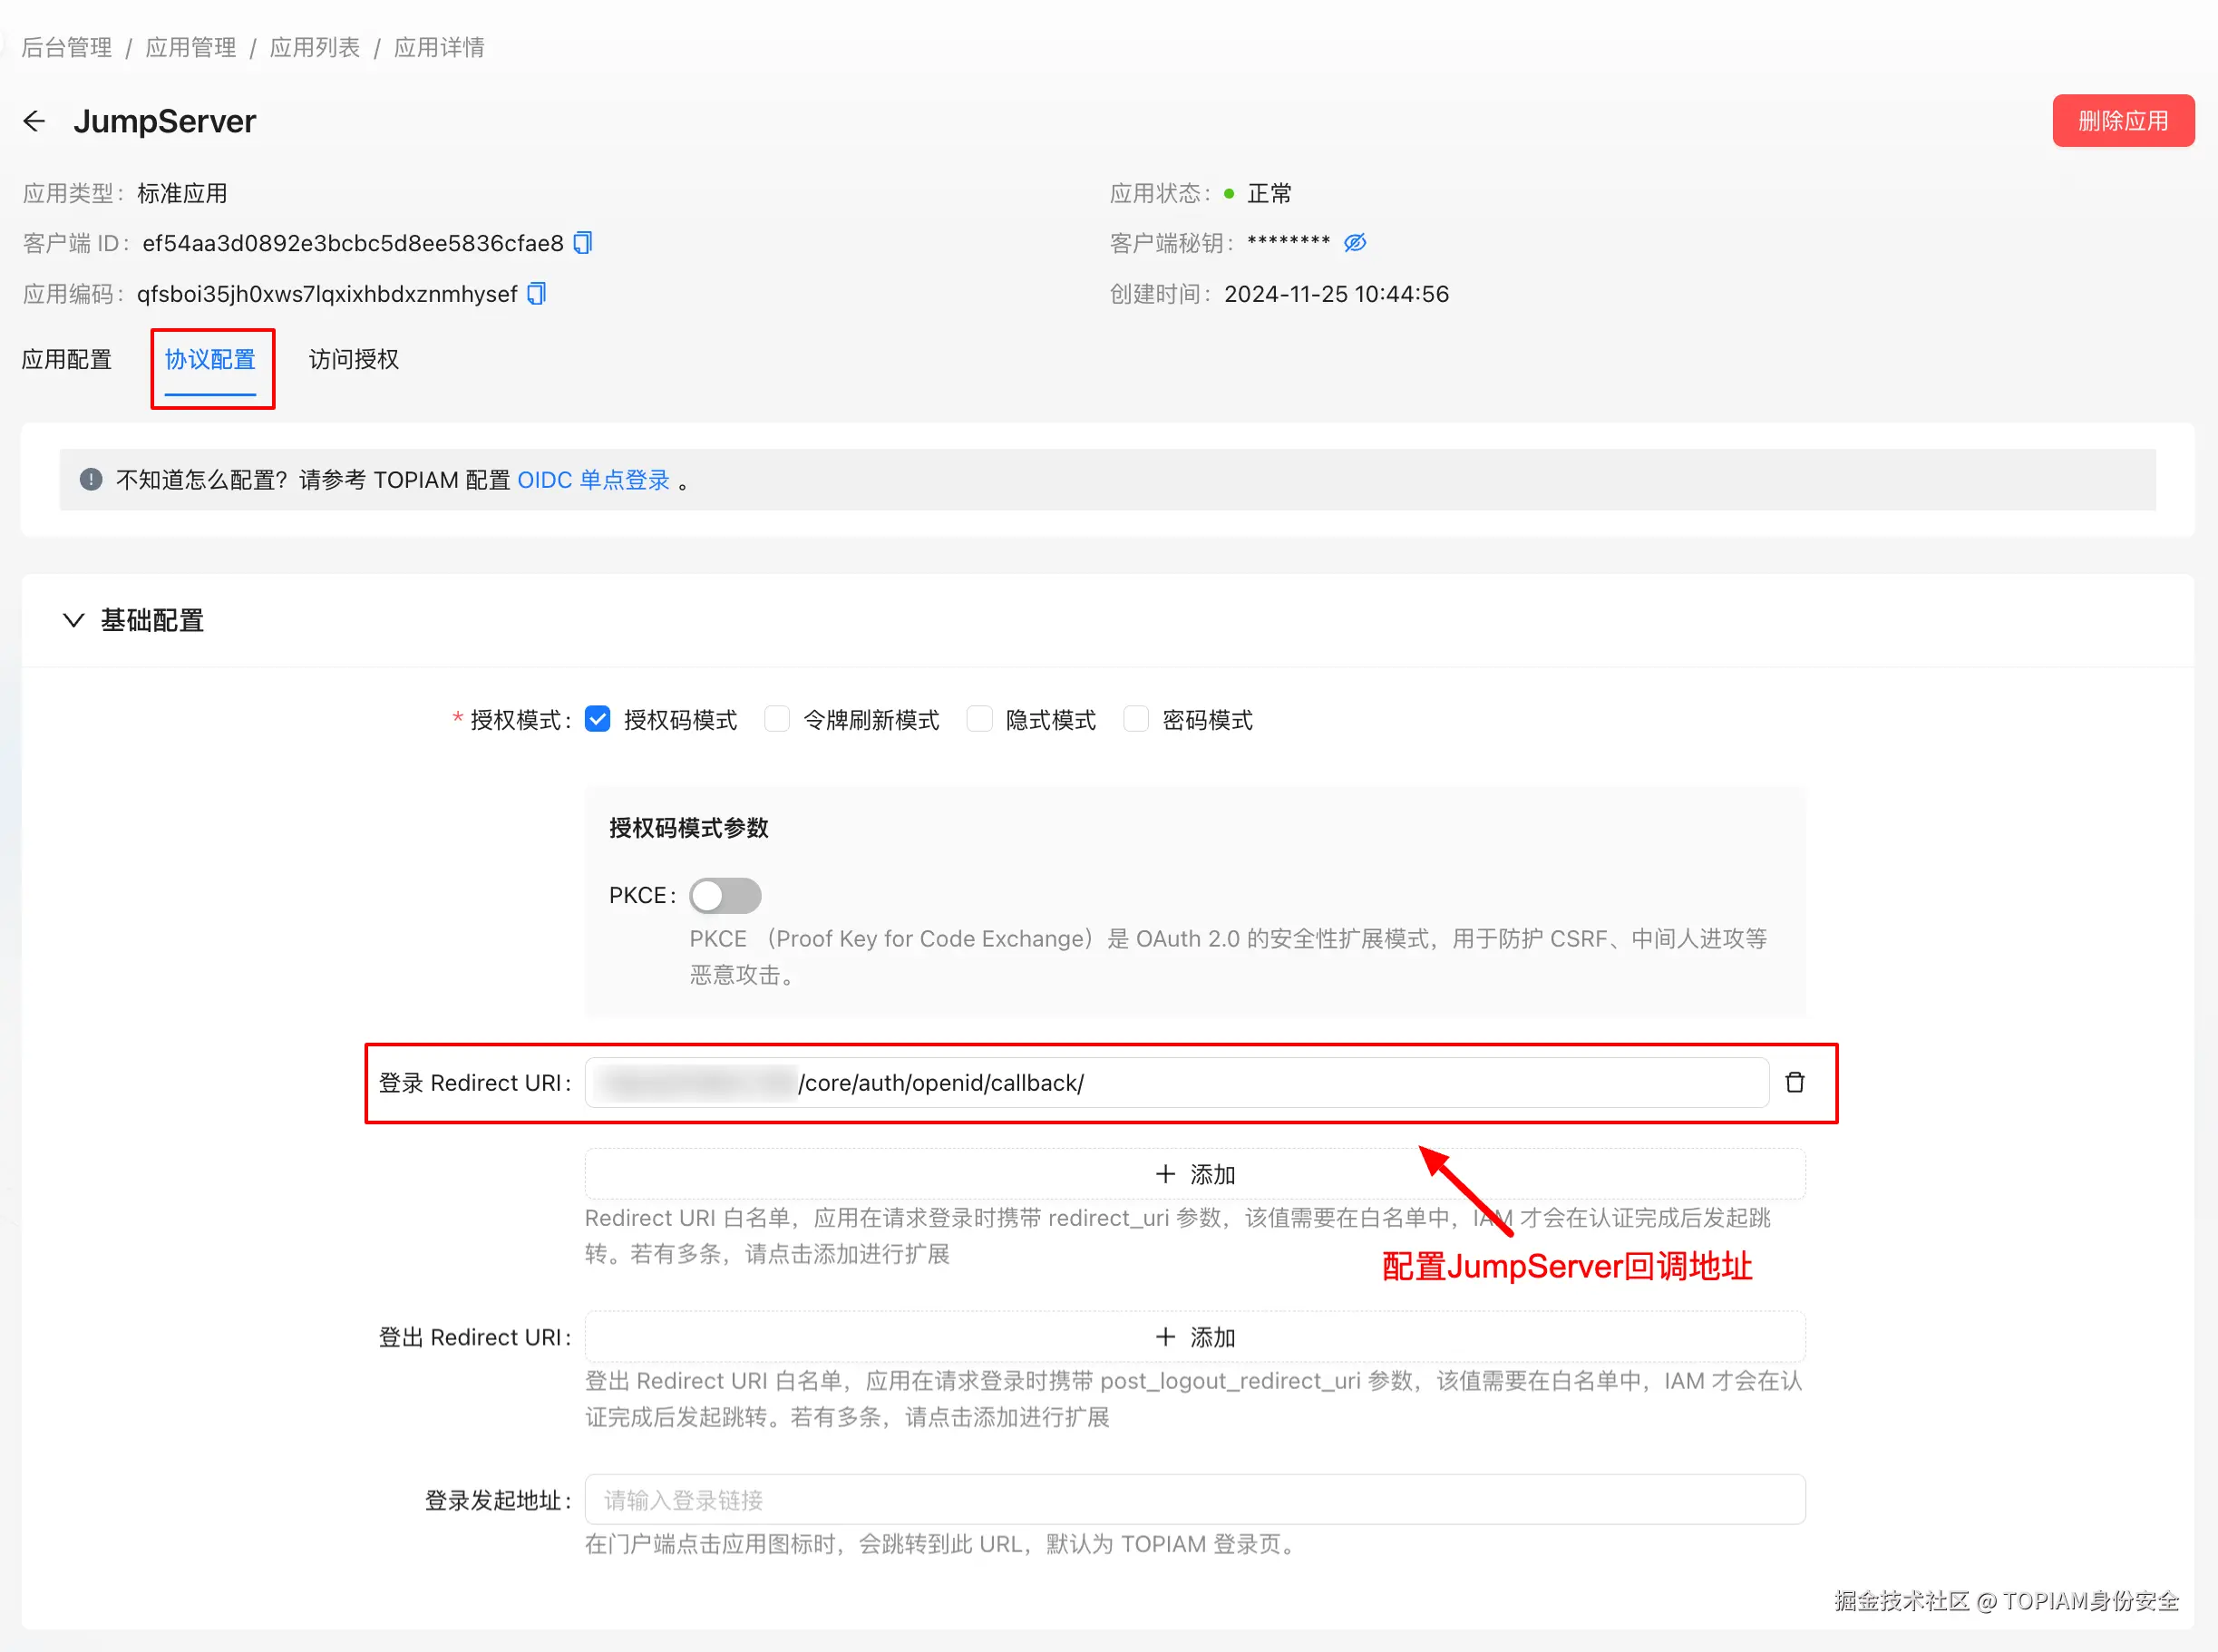This screenshot has height=1652, width=2218.
Task: Delete the login Redirect URI entry
Action: point(1795,1083)
